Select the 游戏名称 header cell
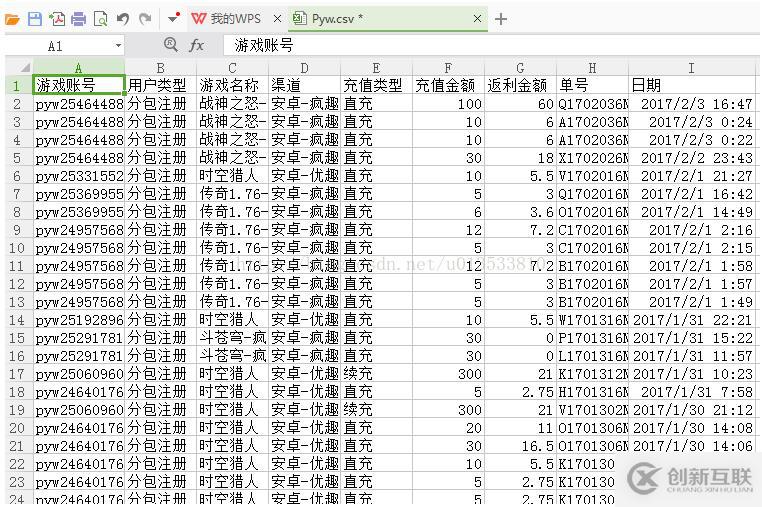 232,86
